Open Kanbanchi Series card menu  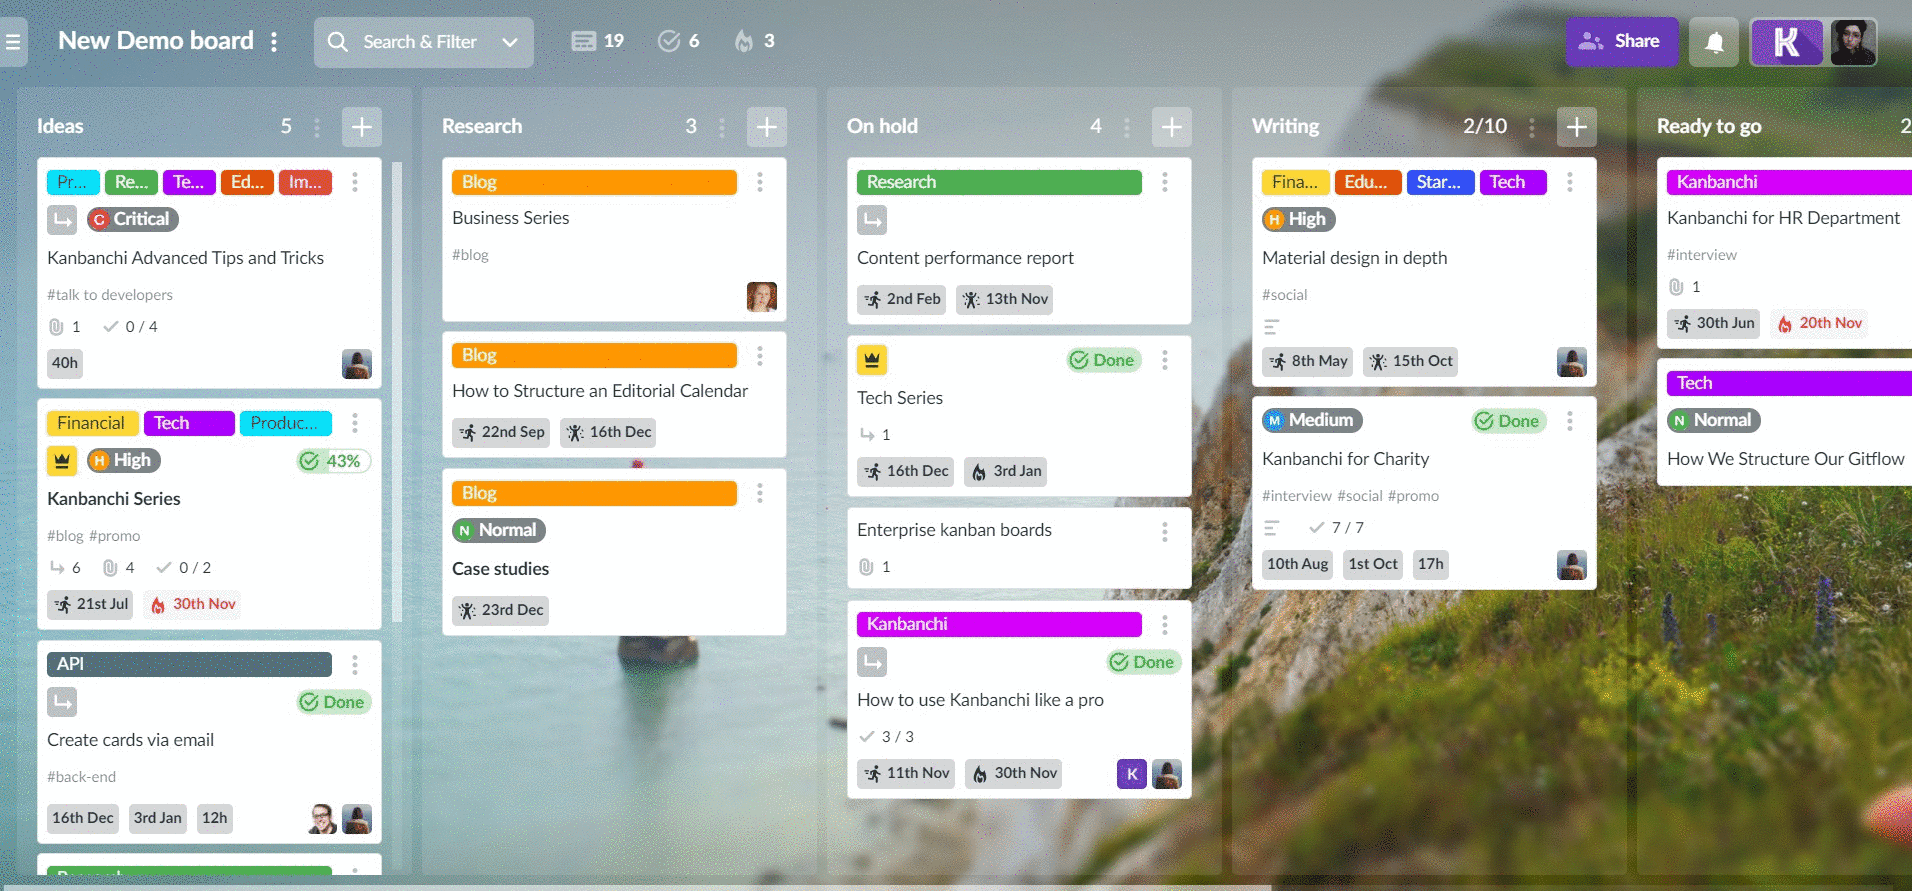(x=355, y=423)
